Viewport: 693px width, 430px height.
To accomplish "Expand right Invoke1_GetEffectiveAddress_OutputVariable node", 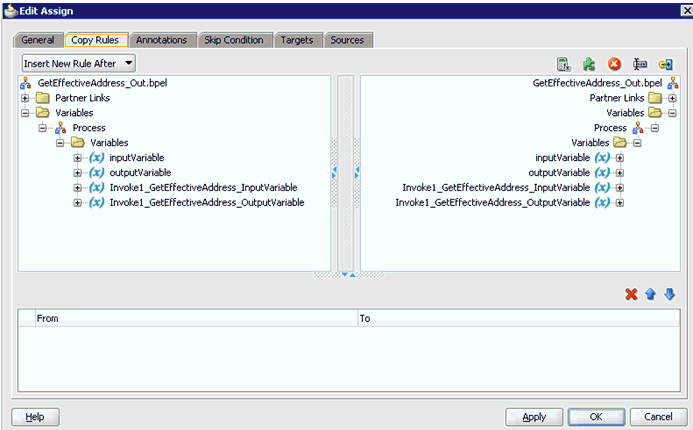I will (620, 203).
